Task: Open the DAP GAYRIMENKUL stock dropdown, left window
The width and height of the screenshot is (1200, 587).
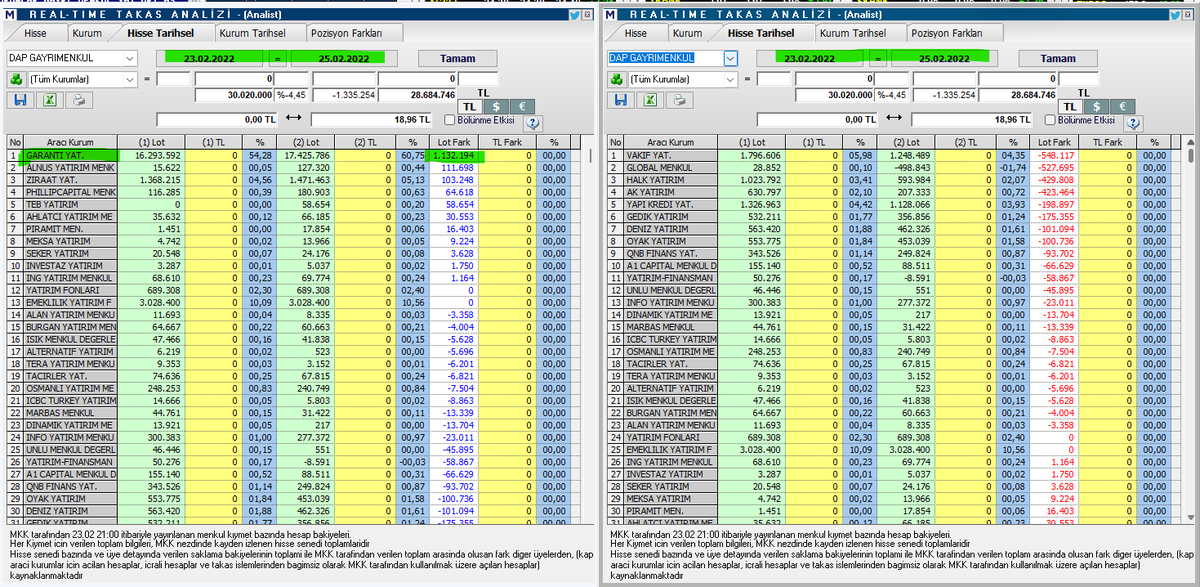Action: (x=130, y=58)
